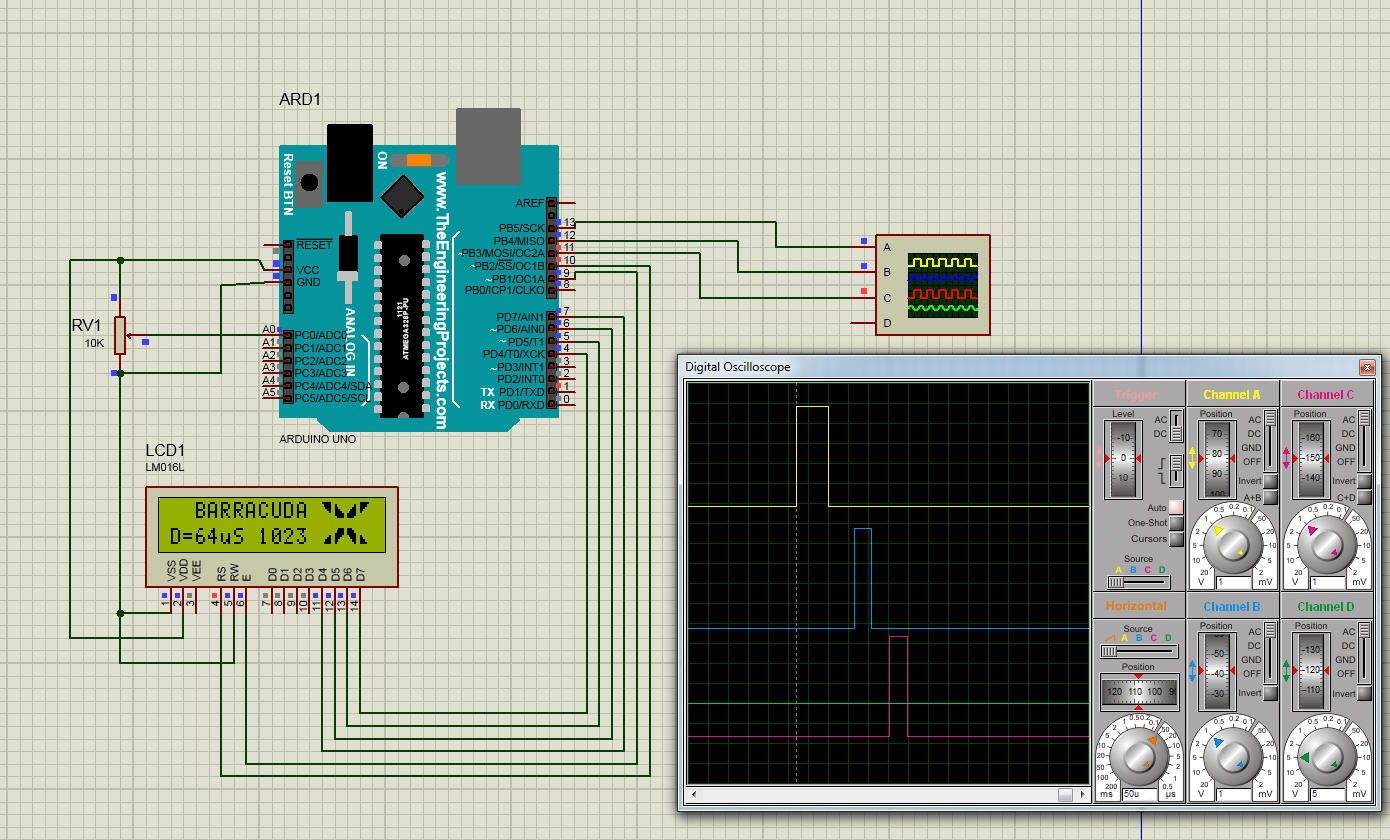Select the ATMEGA328P chip on the Arduino
Image resolution: width=1390 pixels, height=840 pixels.
coord(404,325)
